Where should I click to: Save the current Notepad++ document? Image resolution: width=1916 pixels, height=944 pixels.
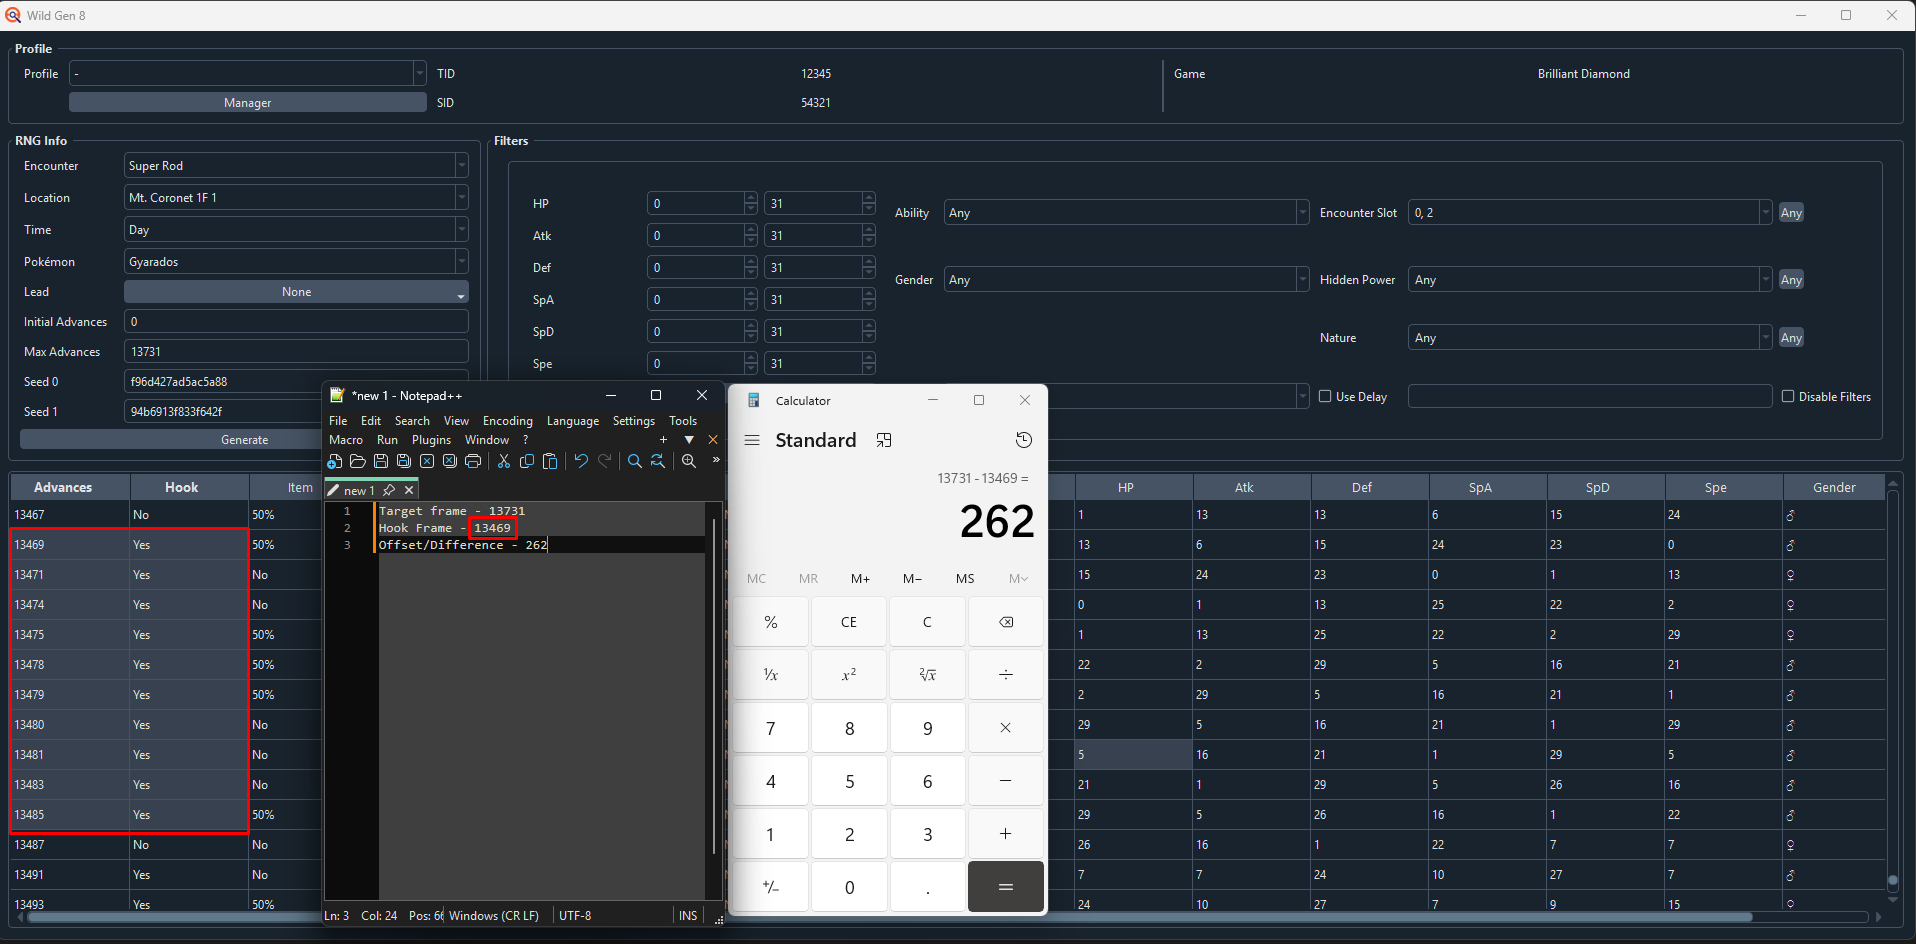(381, 461)
